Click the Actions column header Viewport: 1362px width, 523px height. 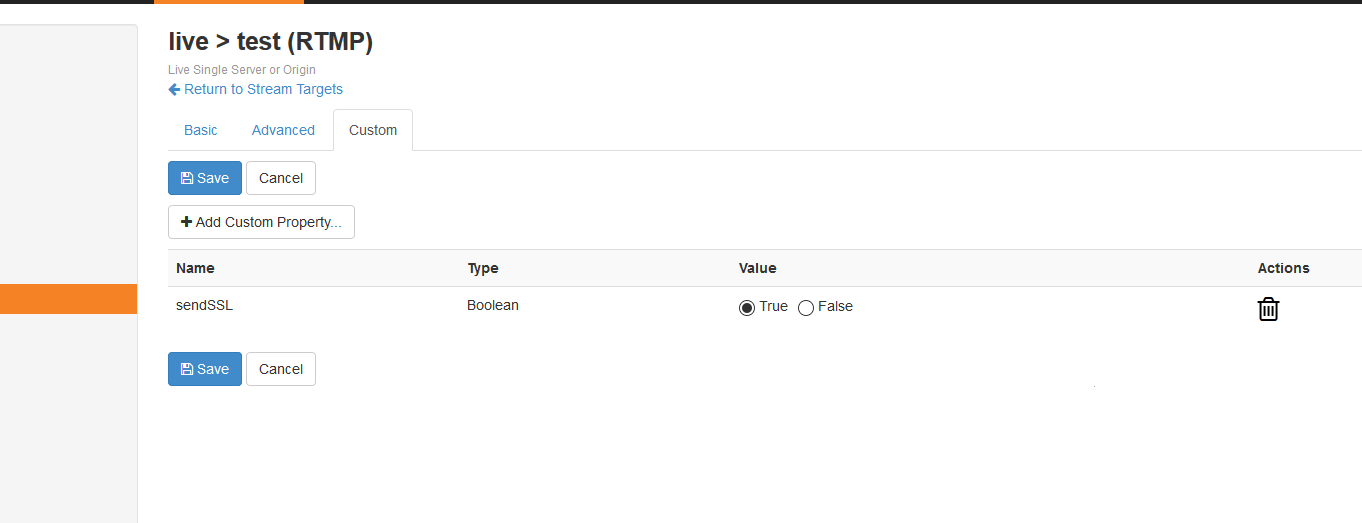click(1283, 268)
